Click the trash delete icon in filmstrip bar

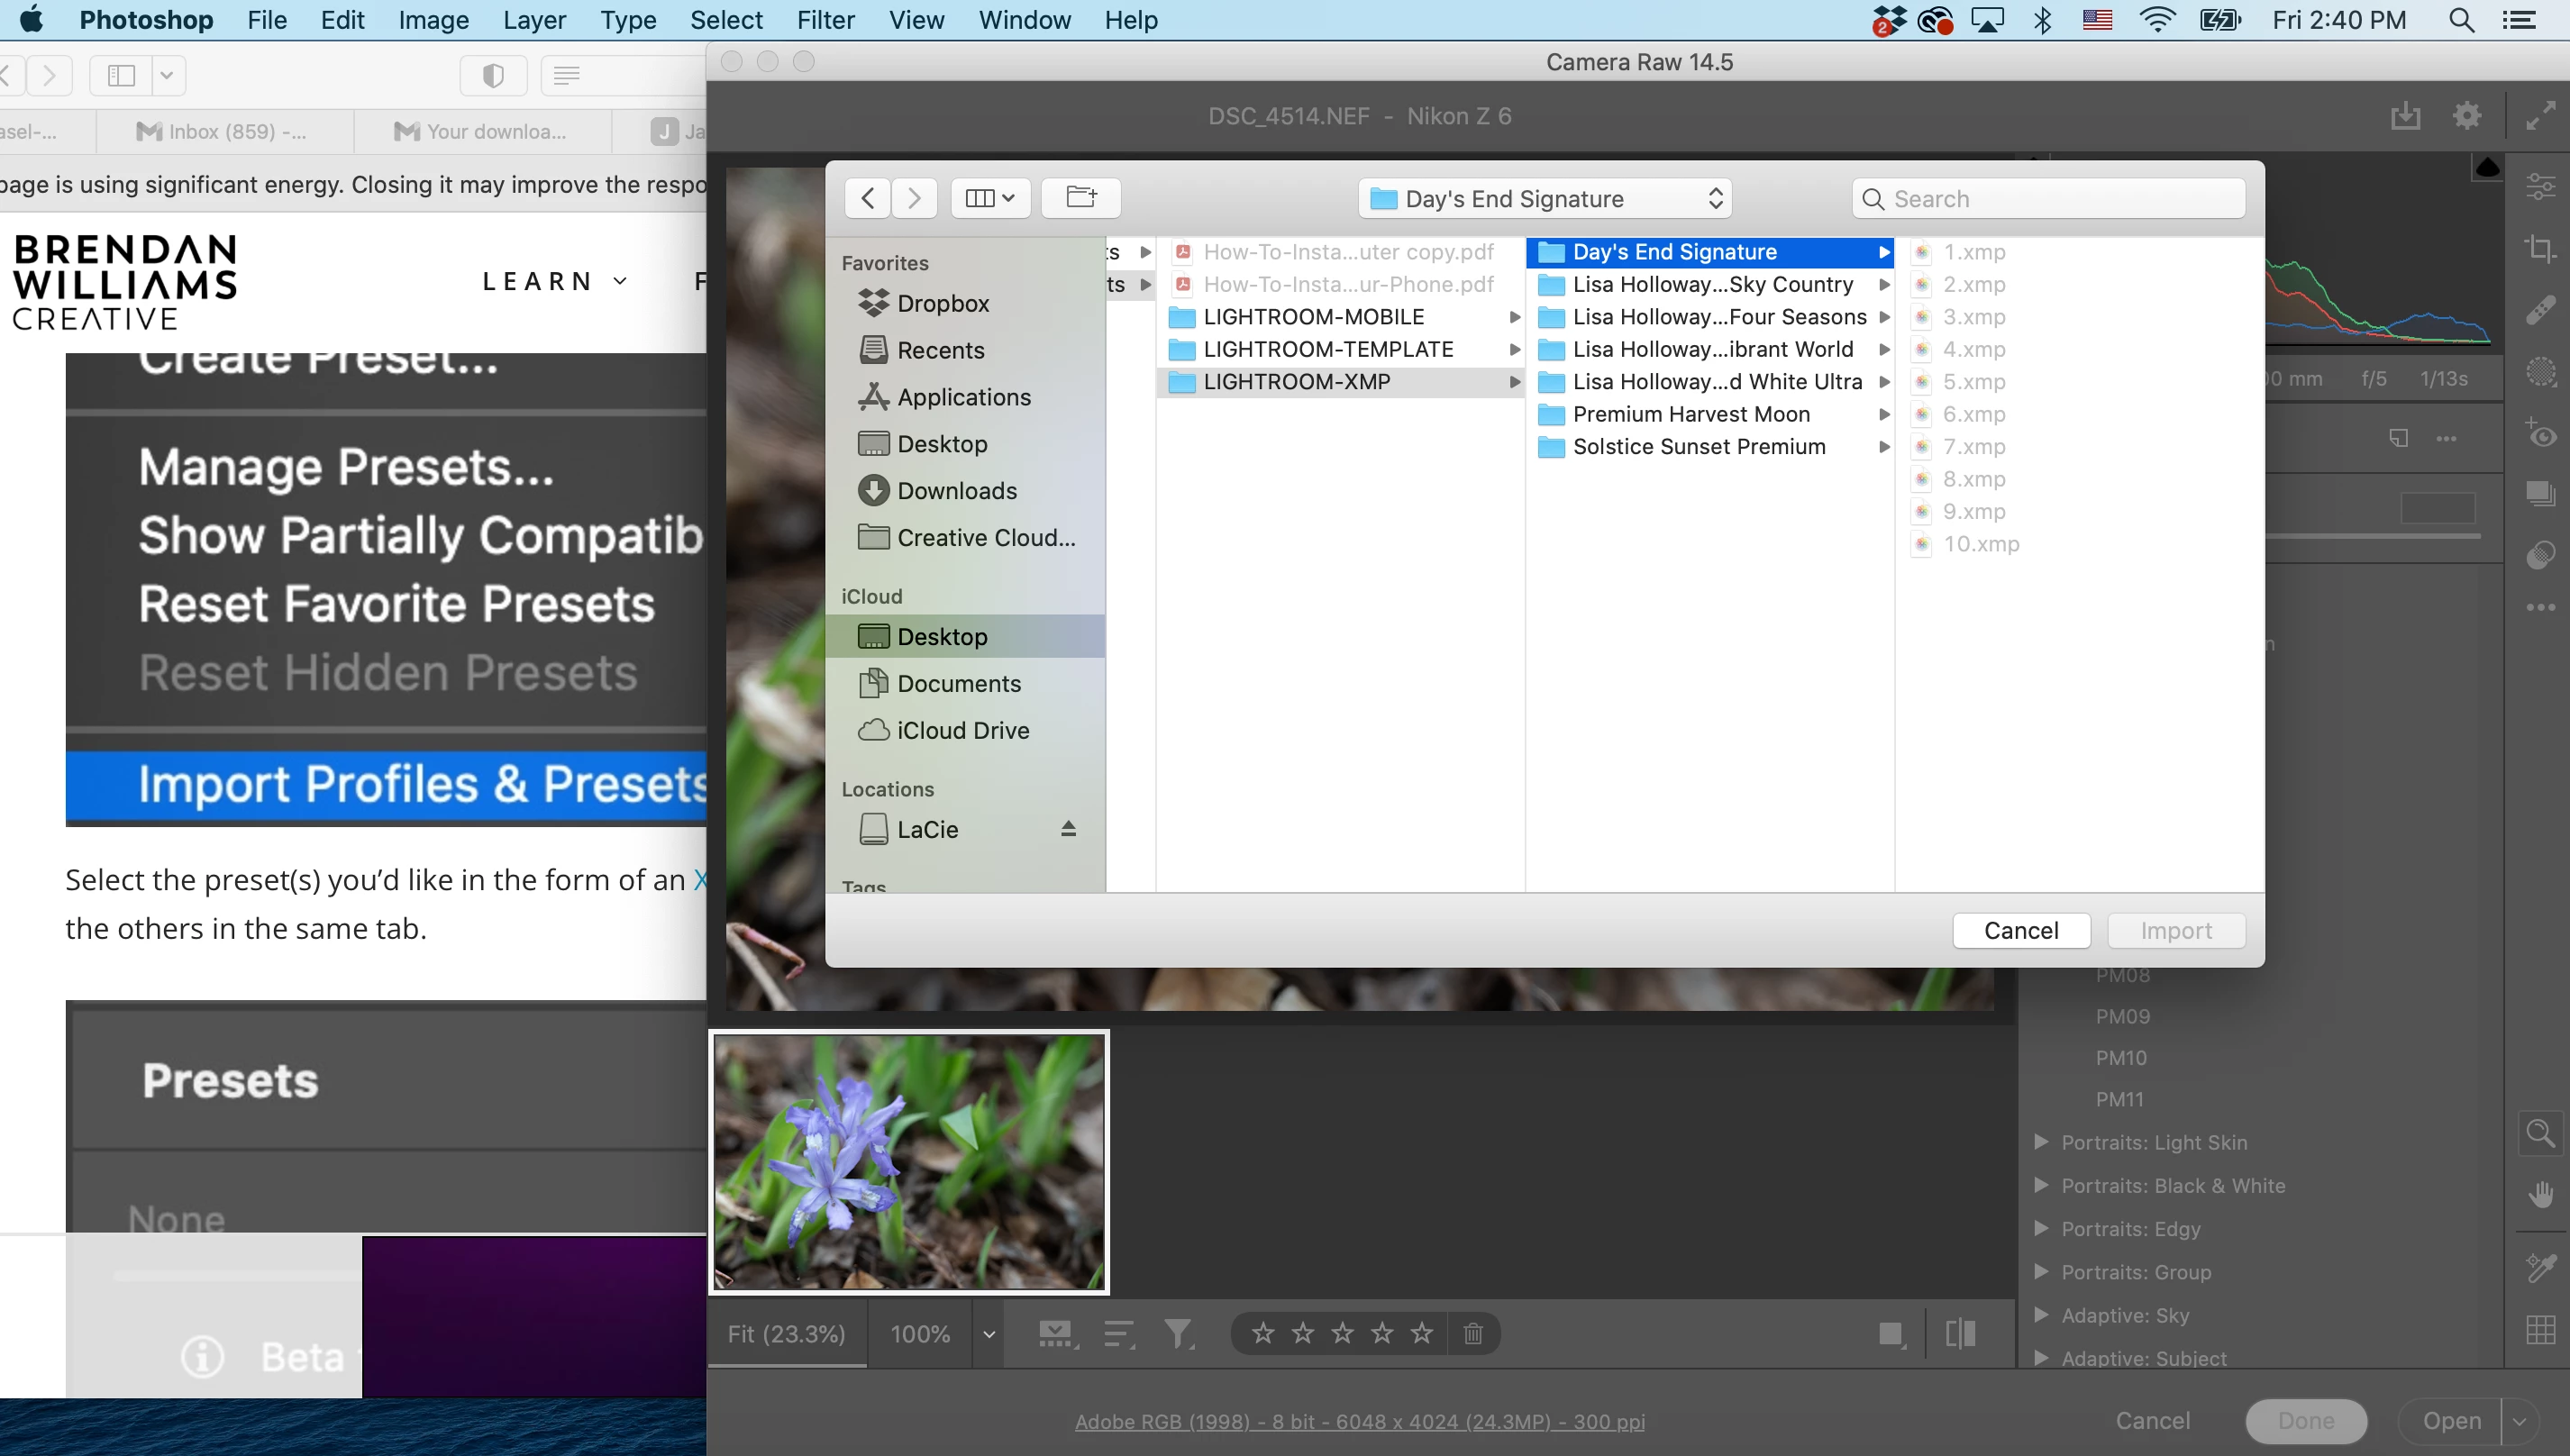[1472, 1333]
